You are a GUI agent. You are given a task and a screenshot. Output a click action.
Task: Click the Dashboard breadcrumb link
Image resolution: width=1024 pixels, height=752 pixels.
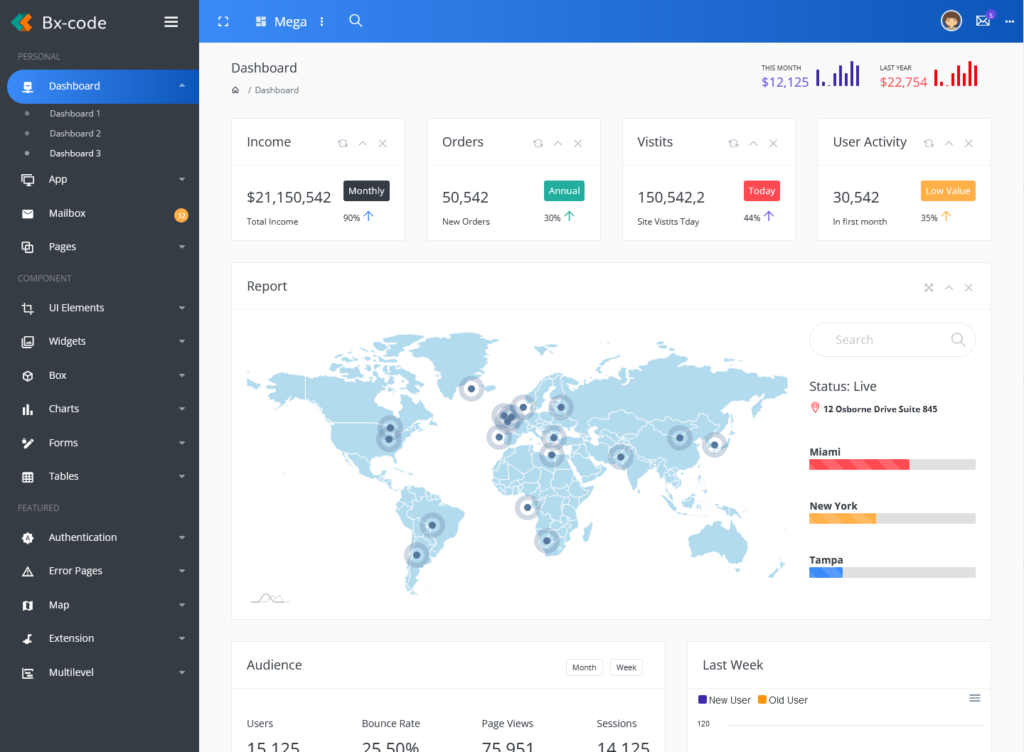[277, 90]
